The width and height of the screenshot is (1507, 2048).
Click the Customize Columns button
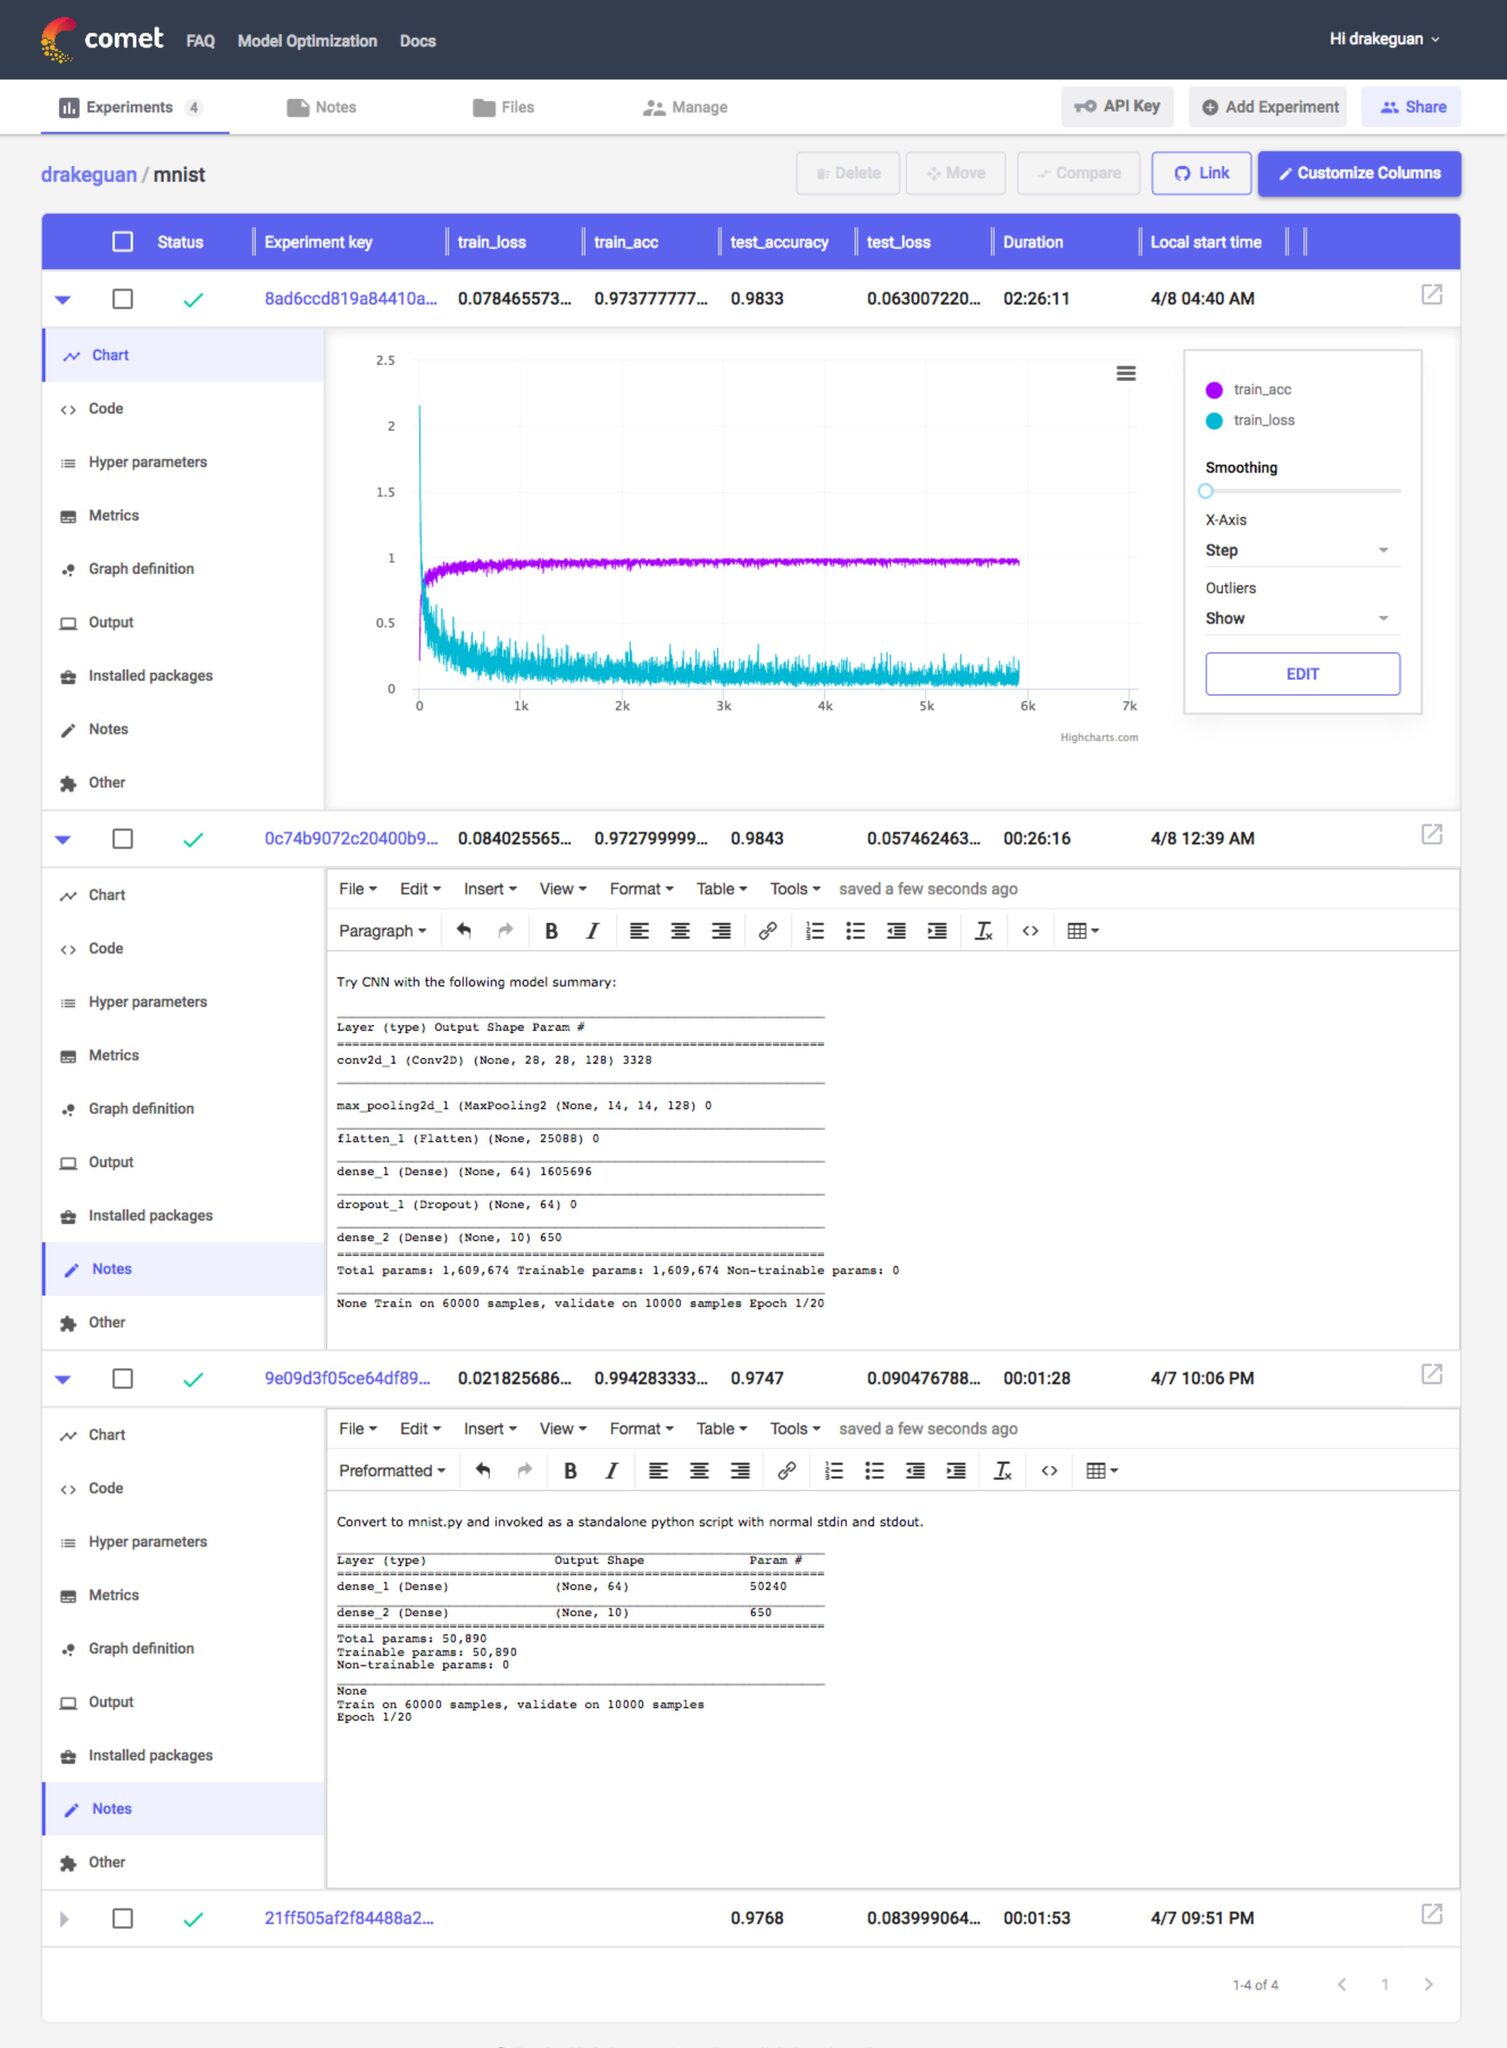[x=1359, y=173]
